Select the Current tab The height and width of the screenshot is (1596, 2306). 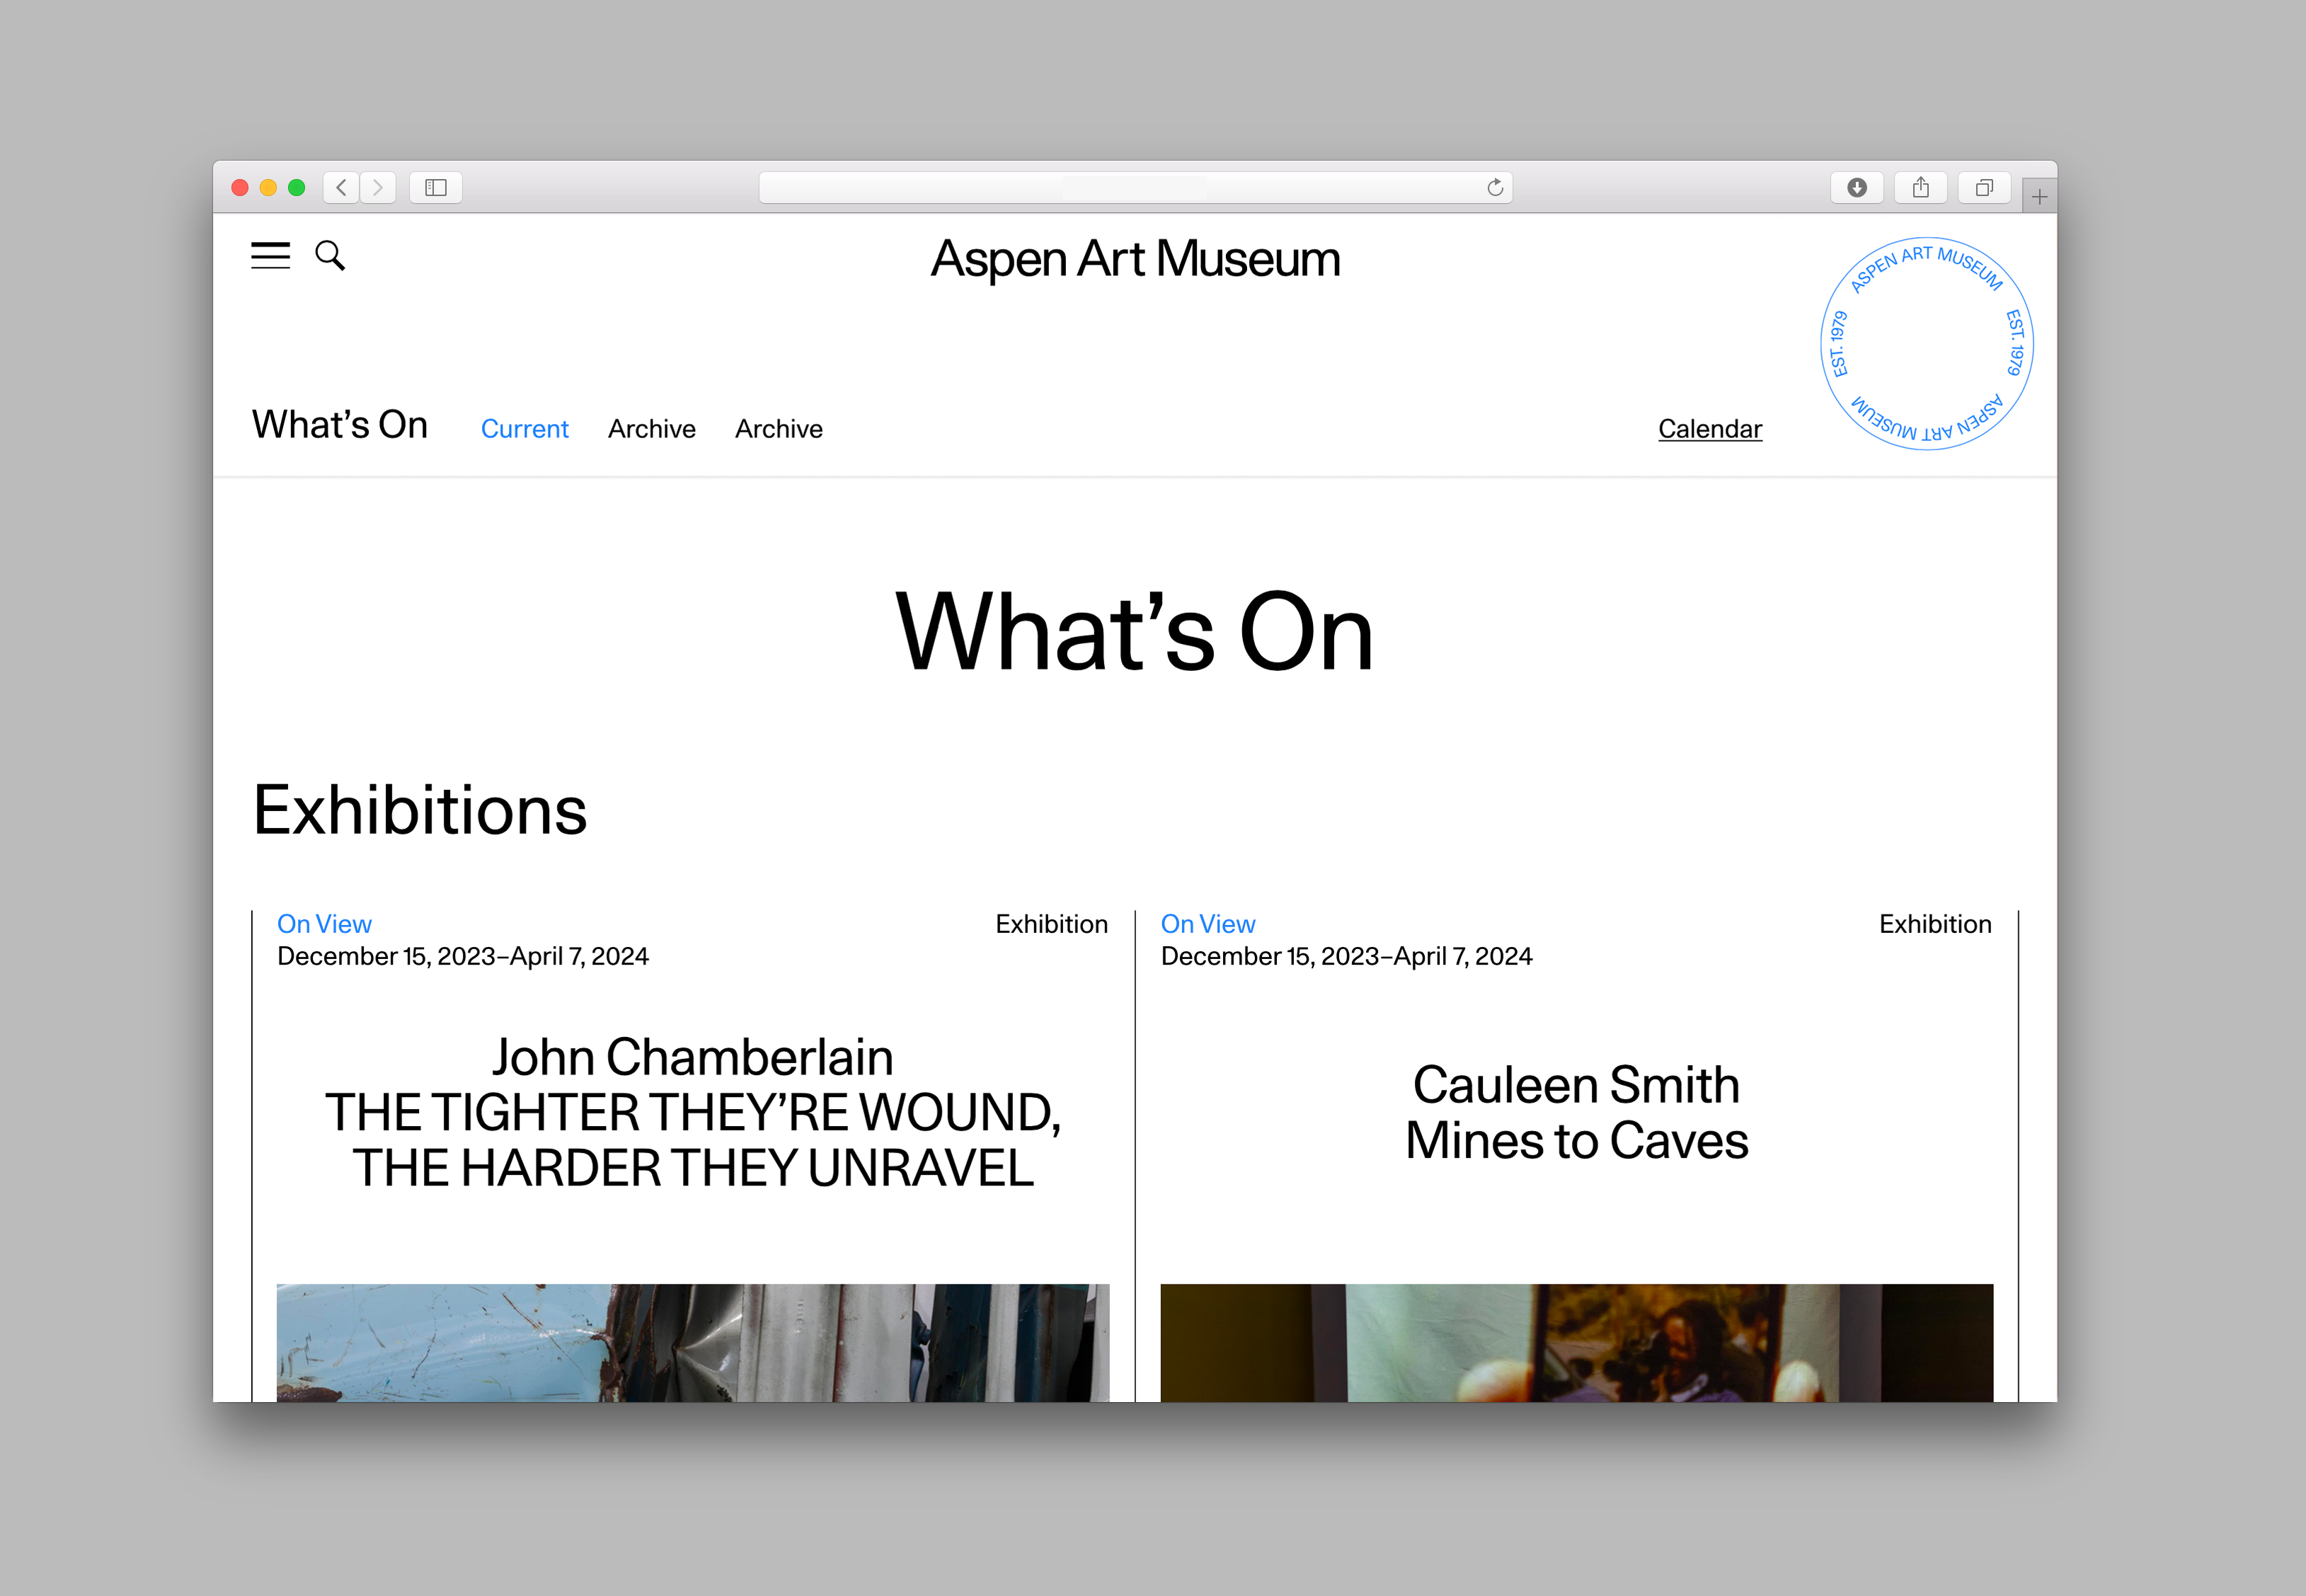524,429
